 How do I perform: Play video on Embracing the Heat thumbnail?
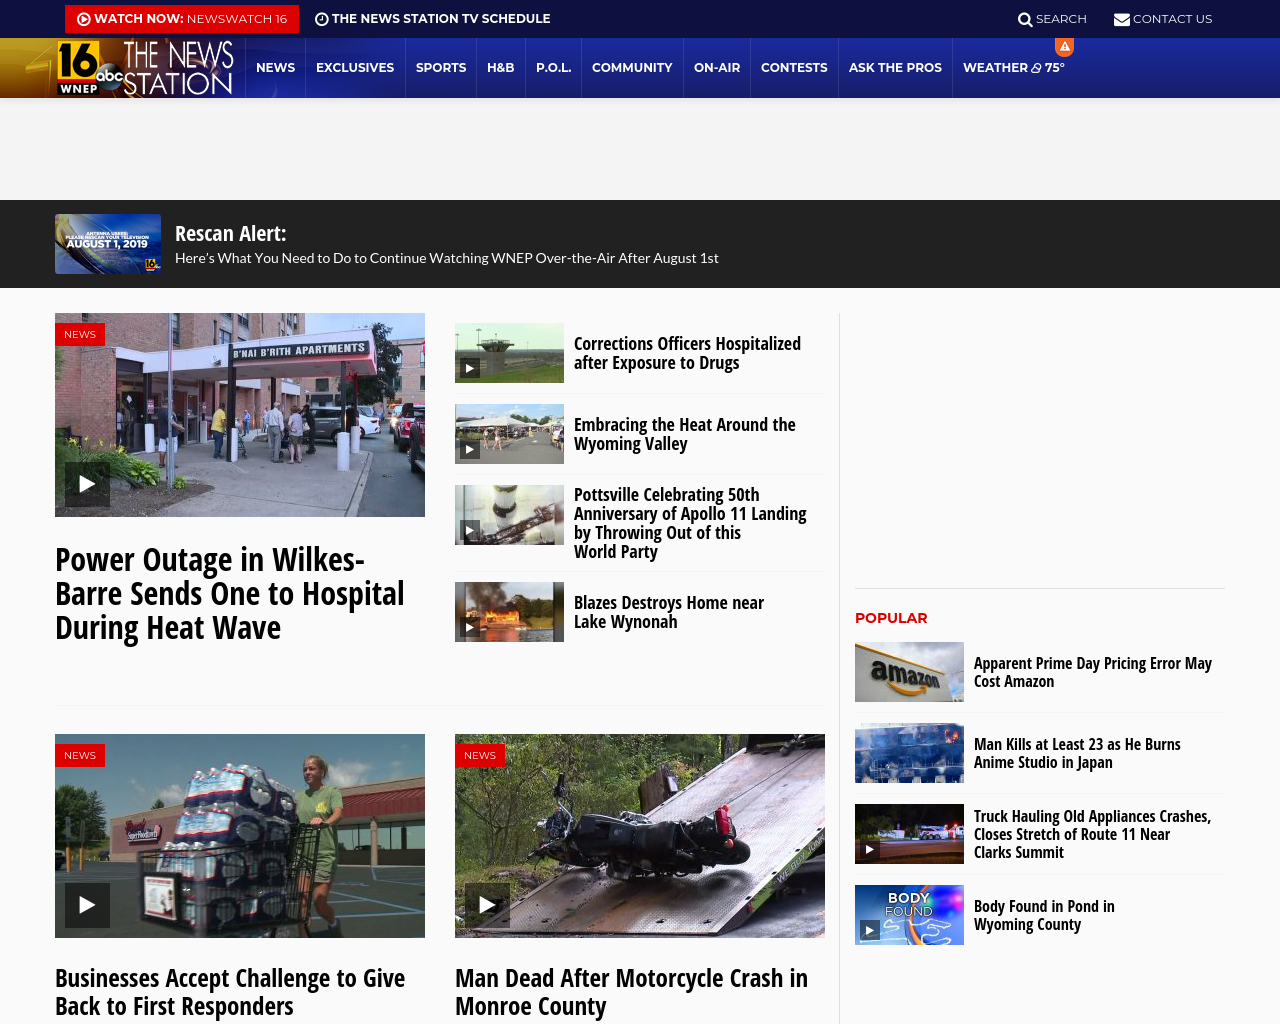tap(470, 449)
